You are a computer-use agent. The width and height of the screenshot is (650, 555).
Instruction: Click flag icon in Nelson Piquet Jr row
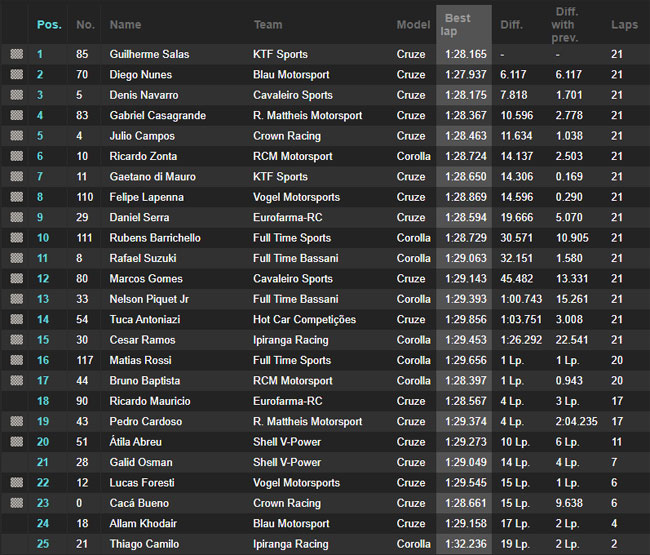(x=17, y=298)
